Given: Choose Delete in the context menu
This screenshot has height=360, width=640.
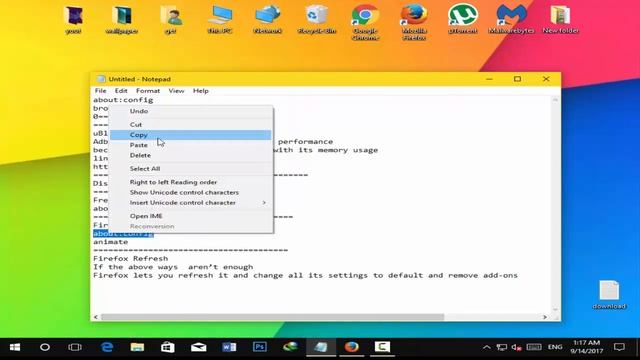Looking at the screenshot, I should pyautogui.click(x=191, y=155).
